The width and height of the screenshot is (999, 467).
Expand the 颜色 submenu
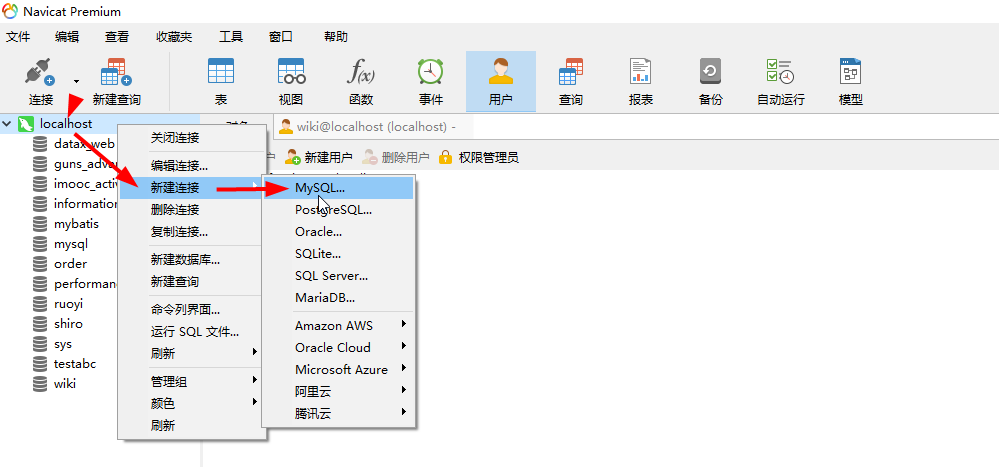[192, 404]
